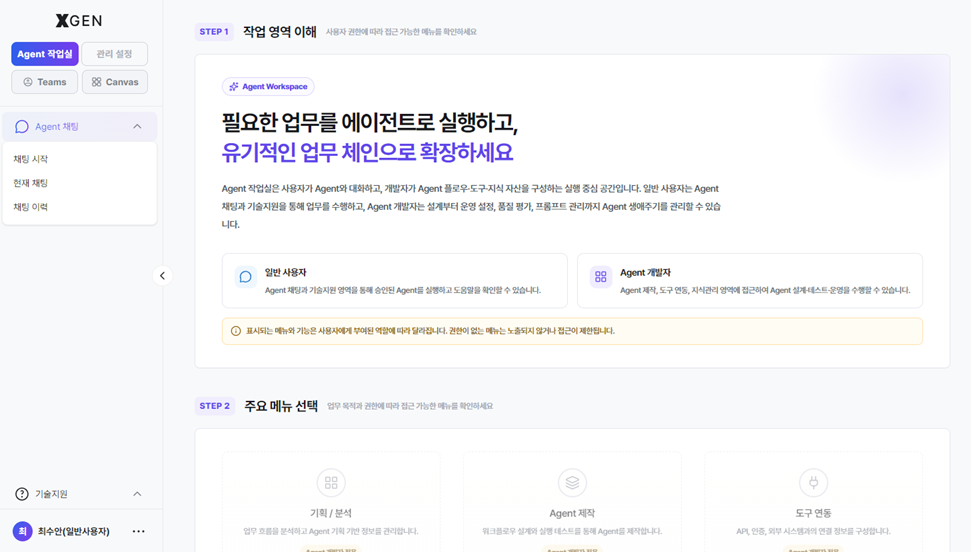The image size is (971, 552).
Task: Click the info icon in yellow notice
Action: coord(236,331)
